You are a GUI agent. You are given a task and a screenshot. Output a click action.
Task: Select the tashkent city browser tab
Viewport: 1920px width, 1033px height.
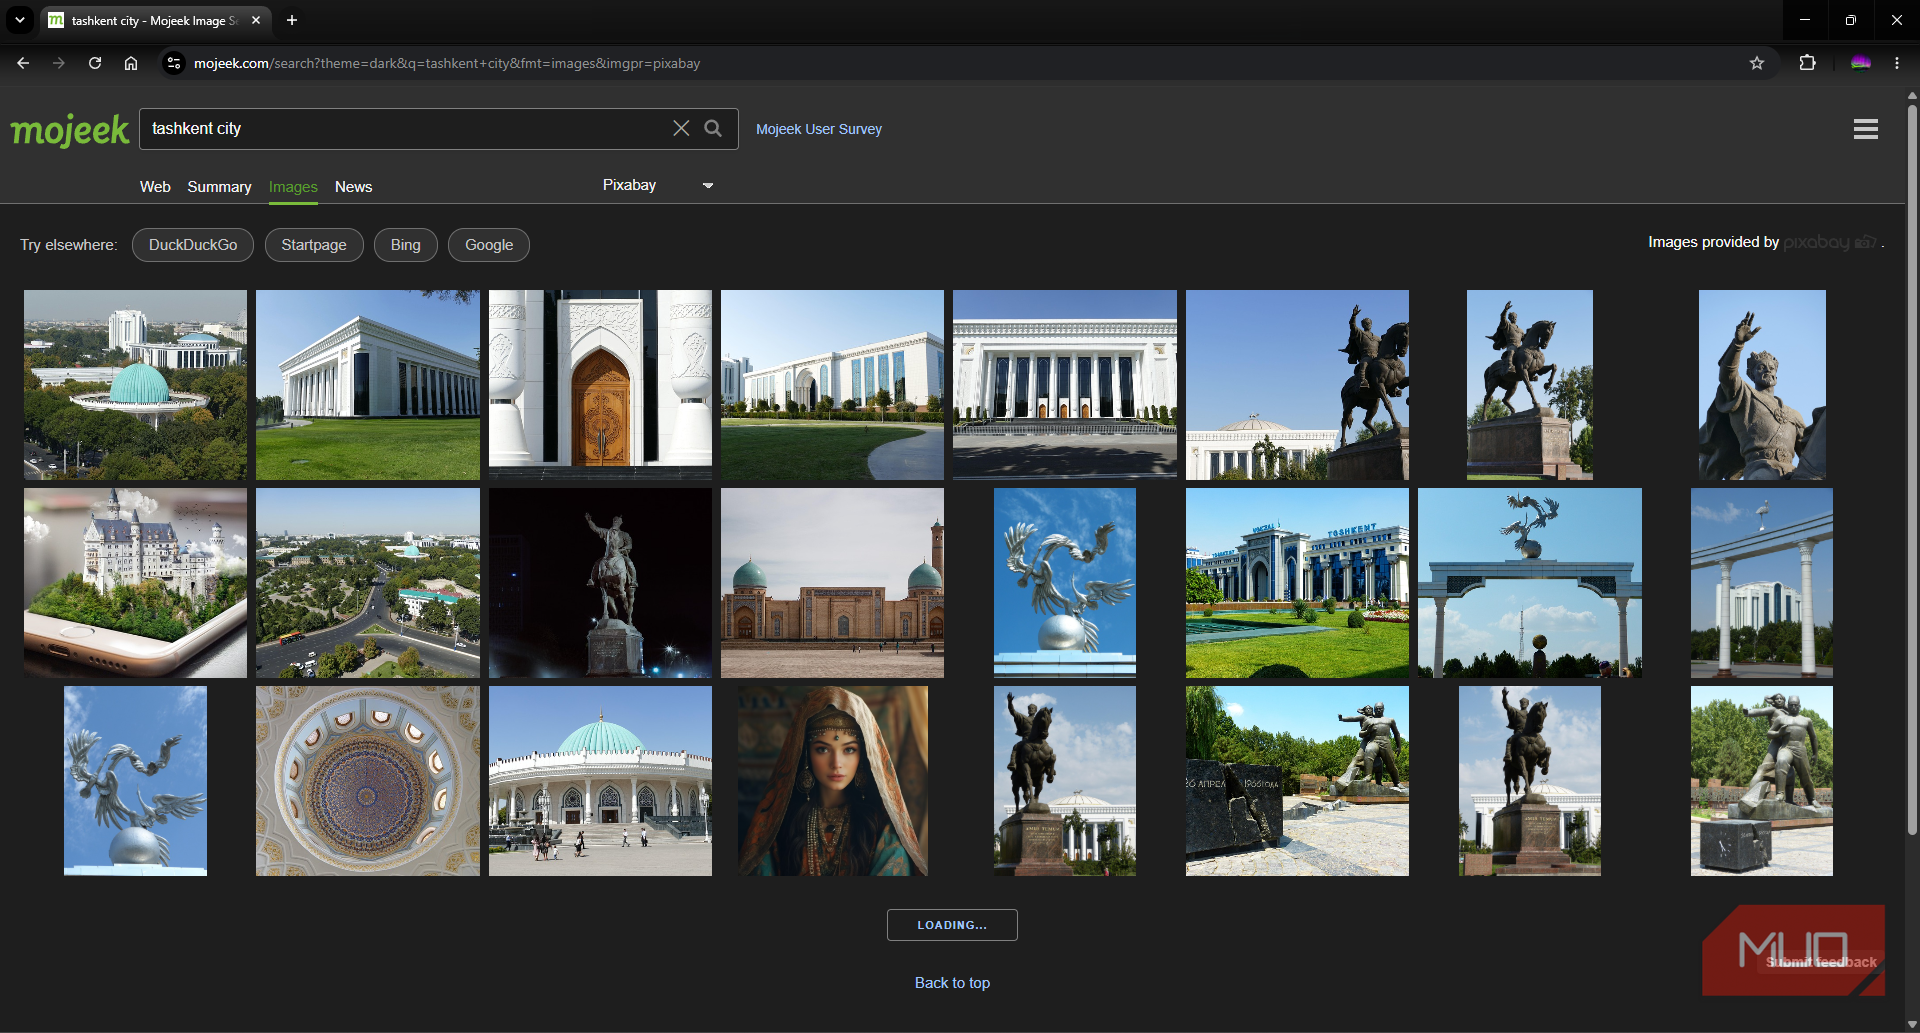(x=155, y=20)
